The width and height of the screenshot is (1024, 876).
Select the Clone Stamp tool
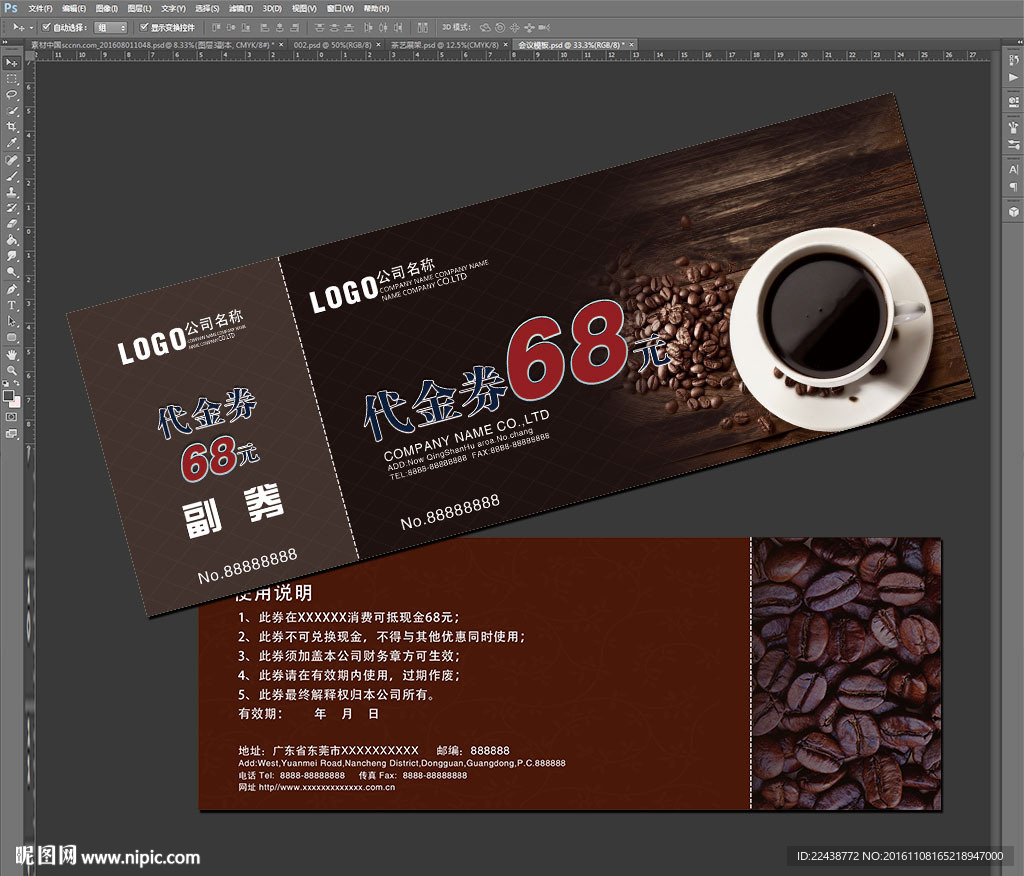click(x=11, y=192)
